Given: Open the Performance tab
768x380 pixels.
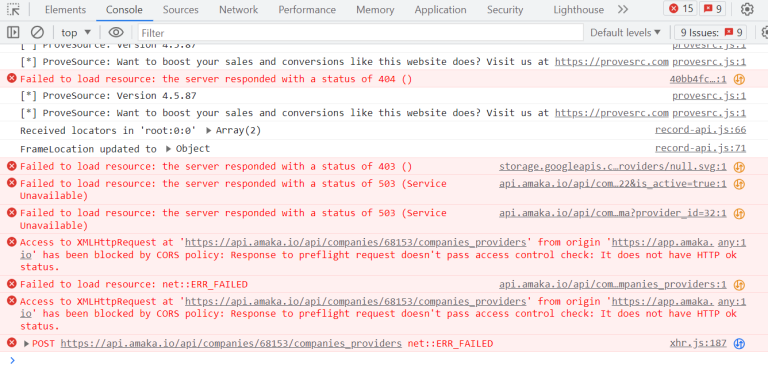Looking at the screenshot, I should pos(307,10).
